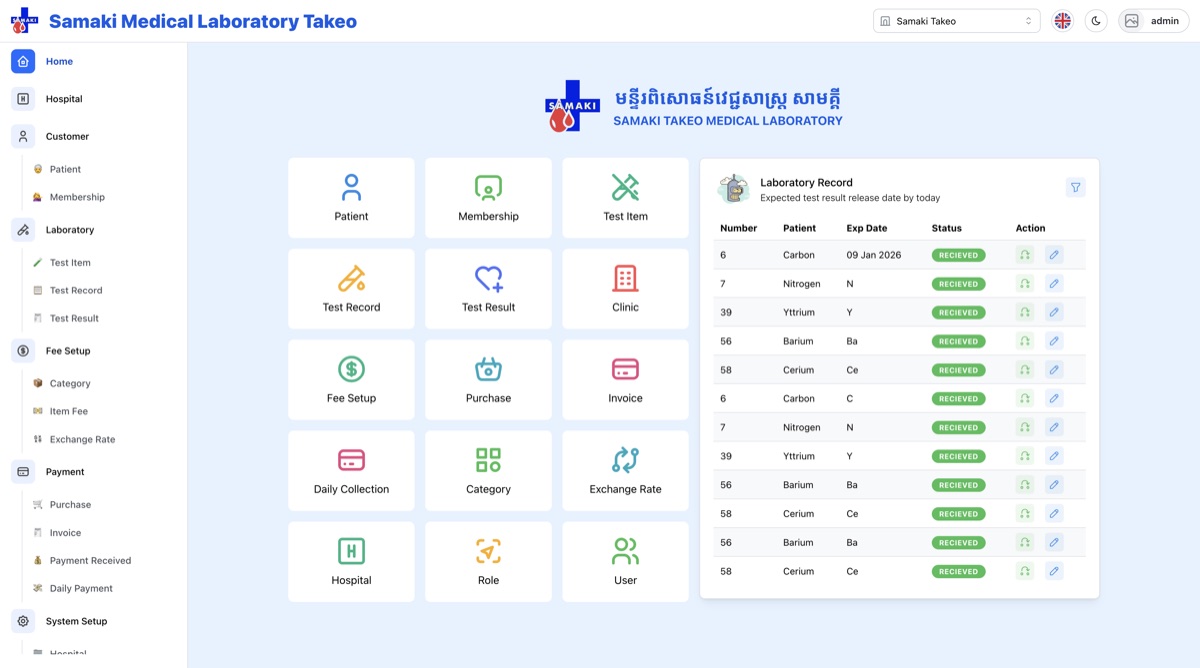This screenshot has width=1200, height=668.
Task: Open the Category dashboard tile
Action: [488, 471]
